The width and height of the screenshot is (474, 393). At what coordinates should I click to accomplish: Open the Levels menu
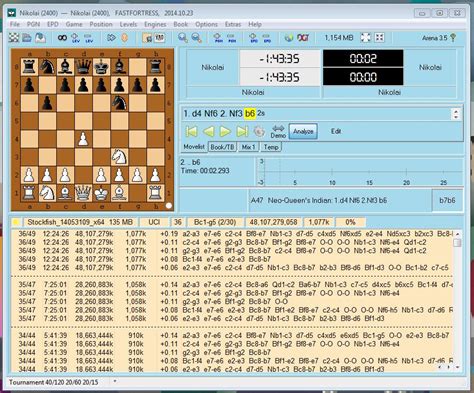[128, 24]
